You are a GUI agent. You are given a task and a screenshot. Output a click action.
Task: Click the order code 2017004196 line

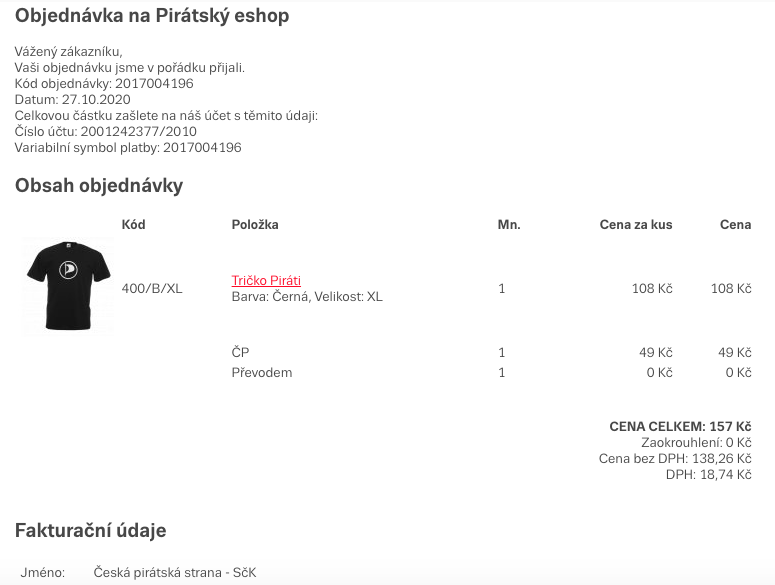(104, 83)
